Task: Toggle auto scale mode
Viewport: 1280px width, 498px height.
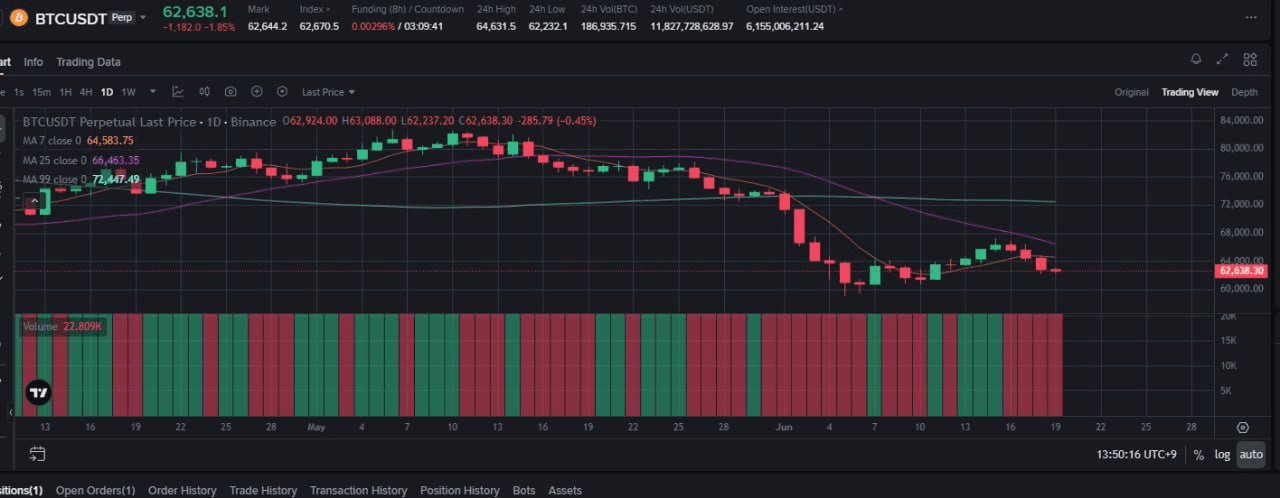Action: [1250, 454]
